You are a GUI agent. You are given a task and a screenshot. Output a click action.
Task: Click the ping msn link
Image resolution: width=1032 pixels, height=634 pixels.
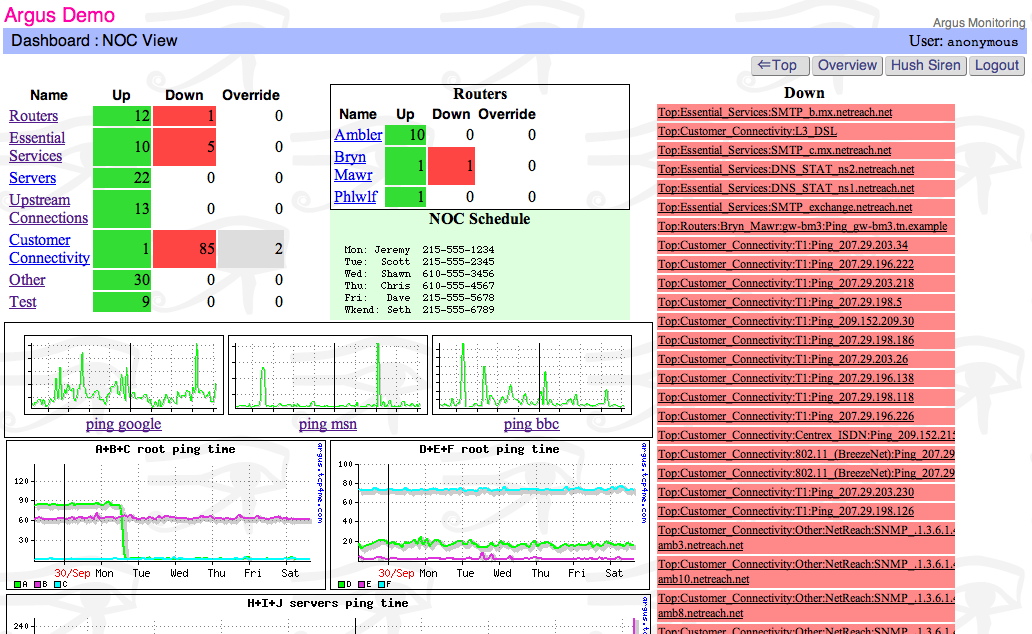click(327, 424)
